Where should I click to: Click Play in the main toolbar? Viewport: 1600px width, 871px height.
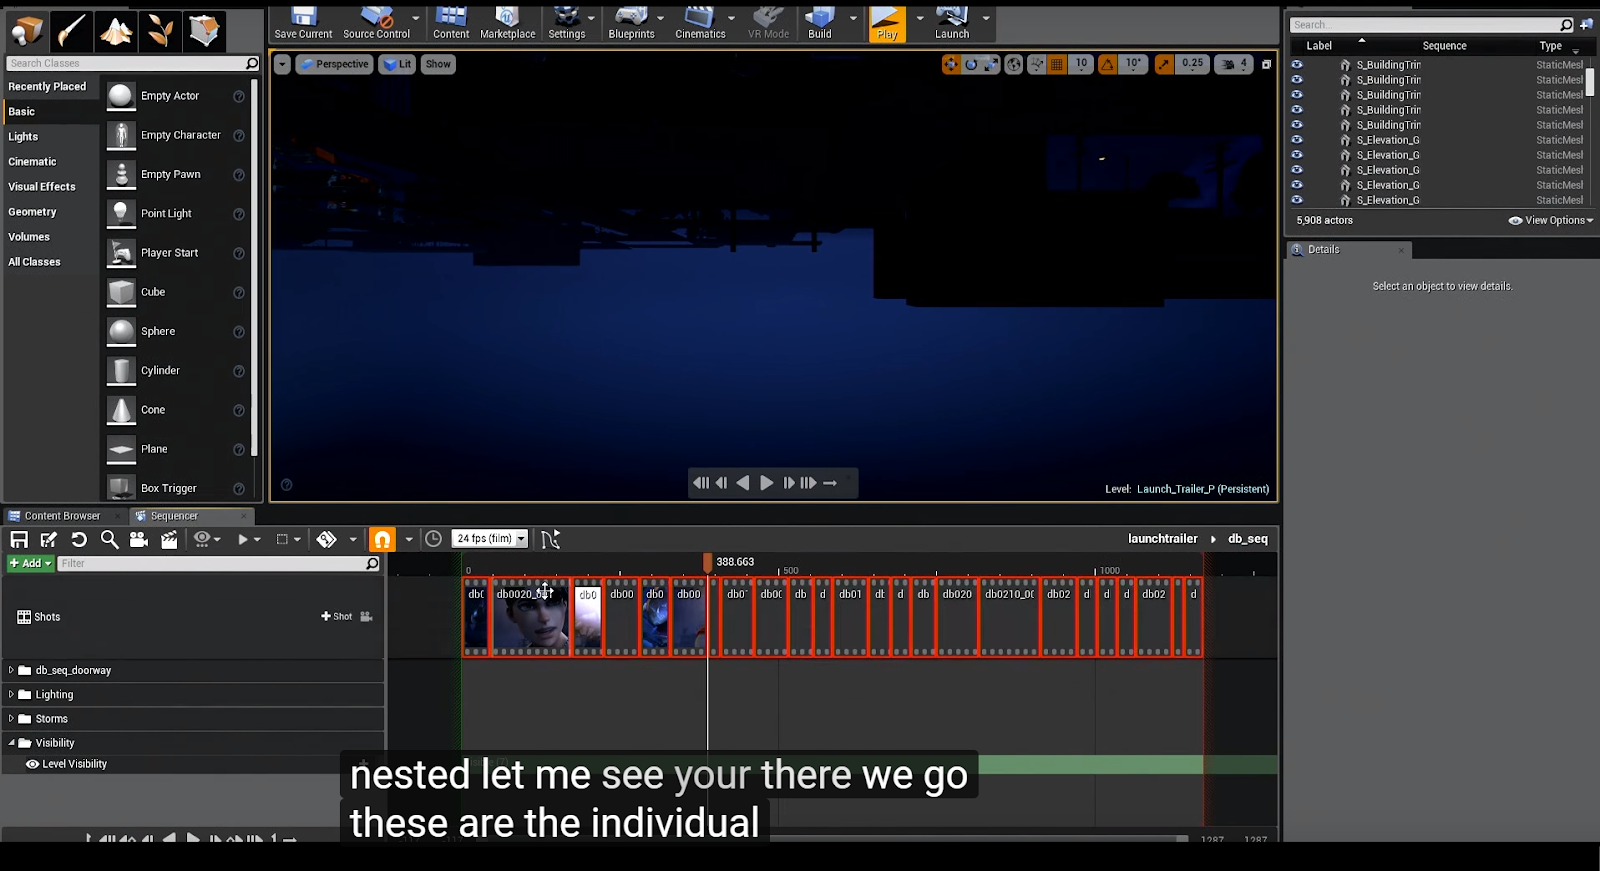(887, 23)
